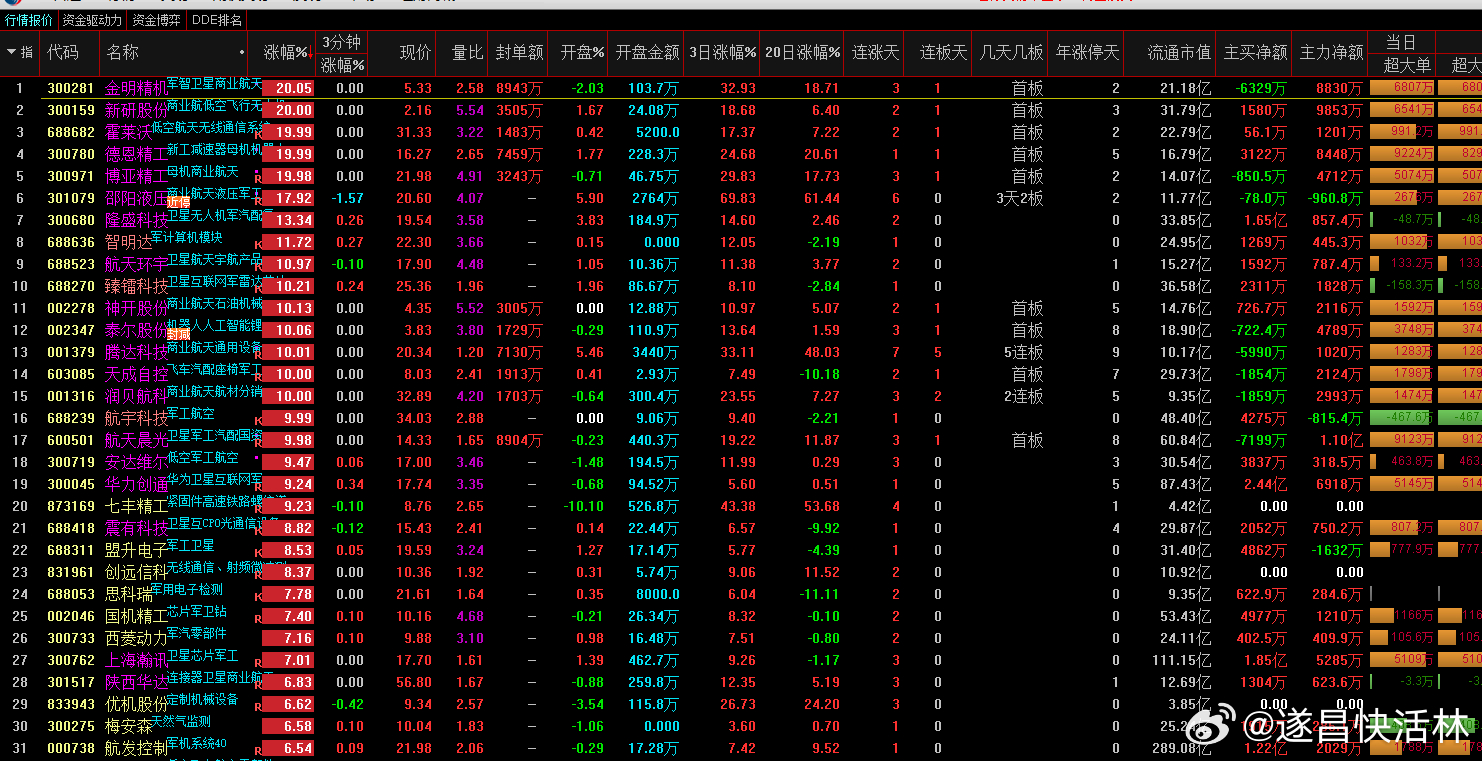Select stock 思科瑞 name
The image size is (1482, 761).
[128, 594]
